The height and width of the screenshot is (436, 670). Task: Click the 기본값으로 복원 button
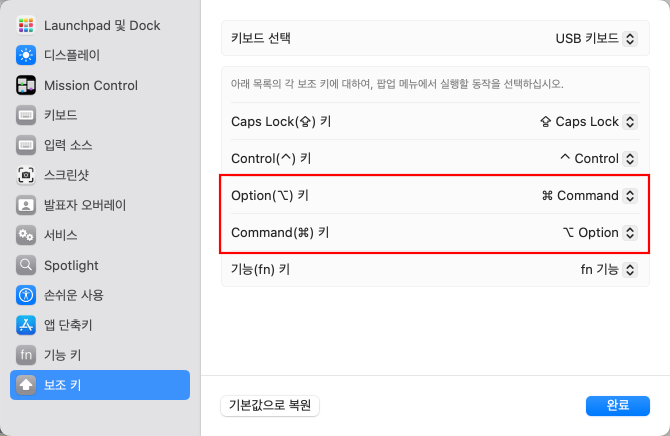point(270,405)
